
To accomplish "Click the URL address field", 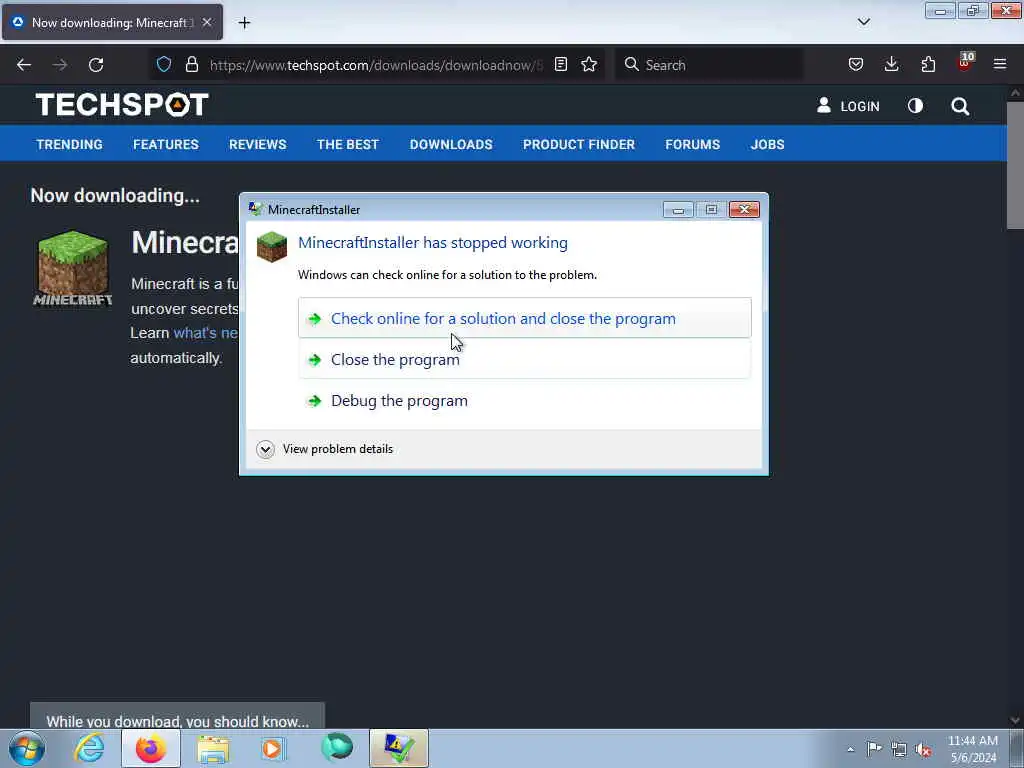I will 376,65.
